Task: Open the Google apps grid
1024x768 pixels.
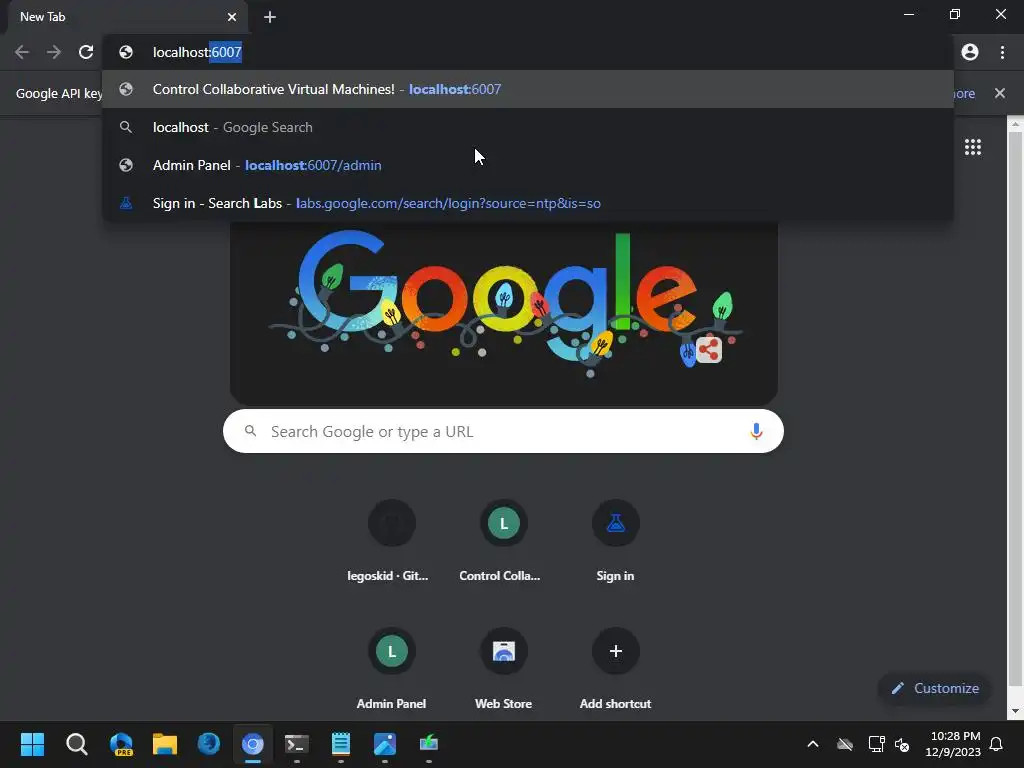Action: click(973, 147)
